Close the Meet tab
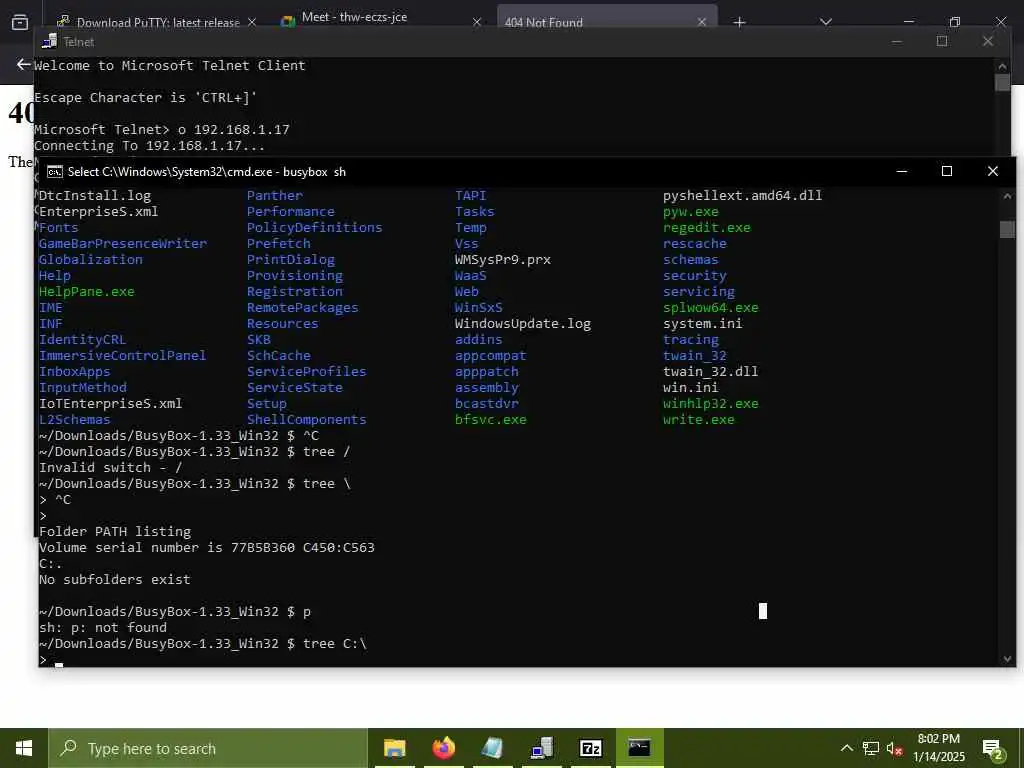This screenshot has height=768, width=1024. [477, 22]
